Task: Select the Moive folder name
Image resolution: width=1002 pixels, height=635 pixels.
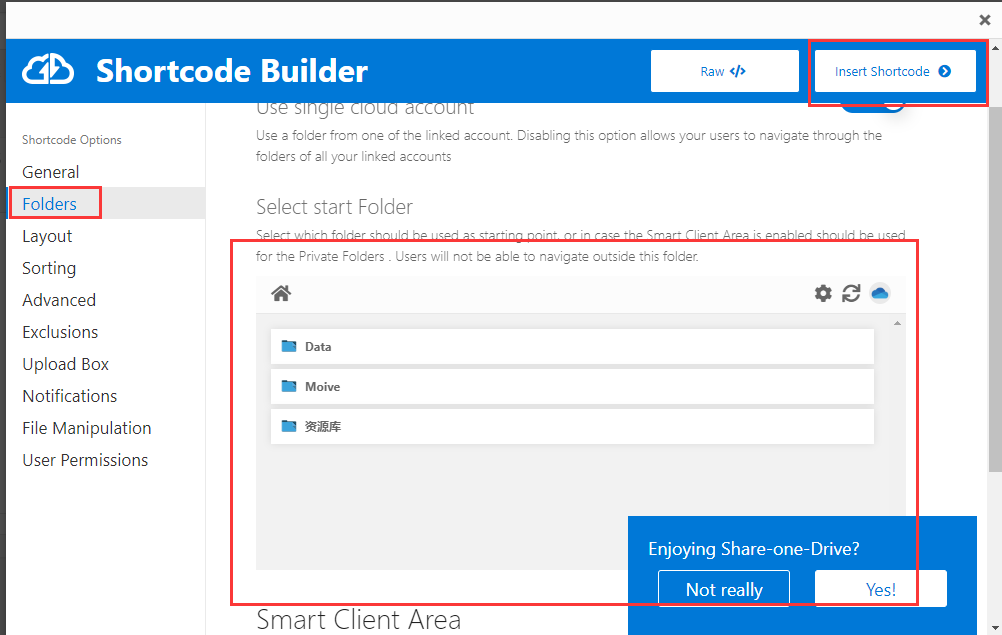Action: (322, 386)
